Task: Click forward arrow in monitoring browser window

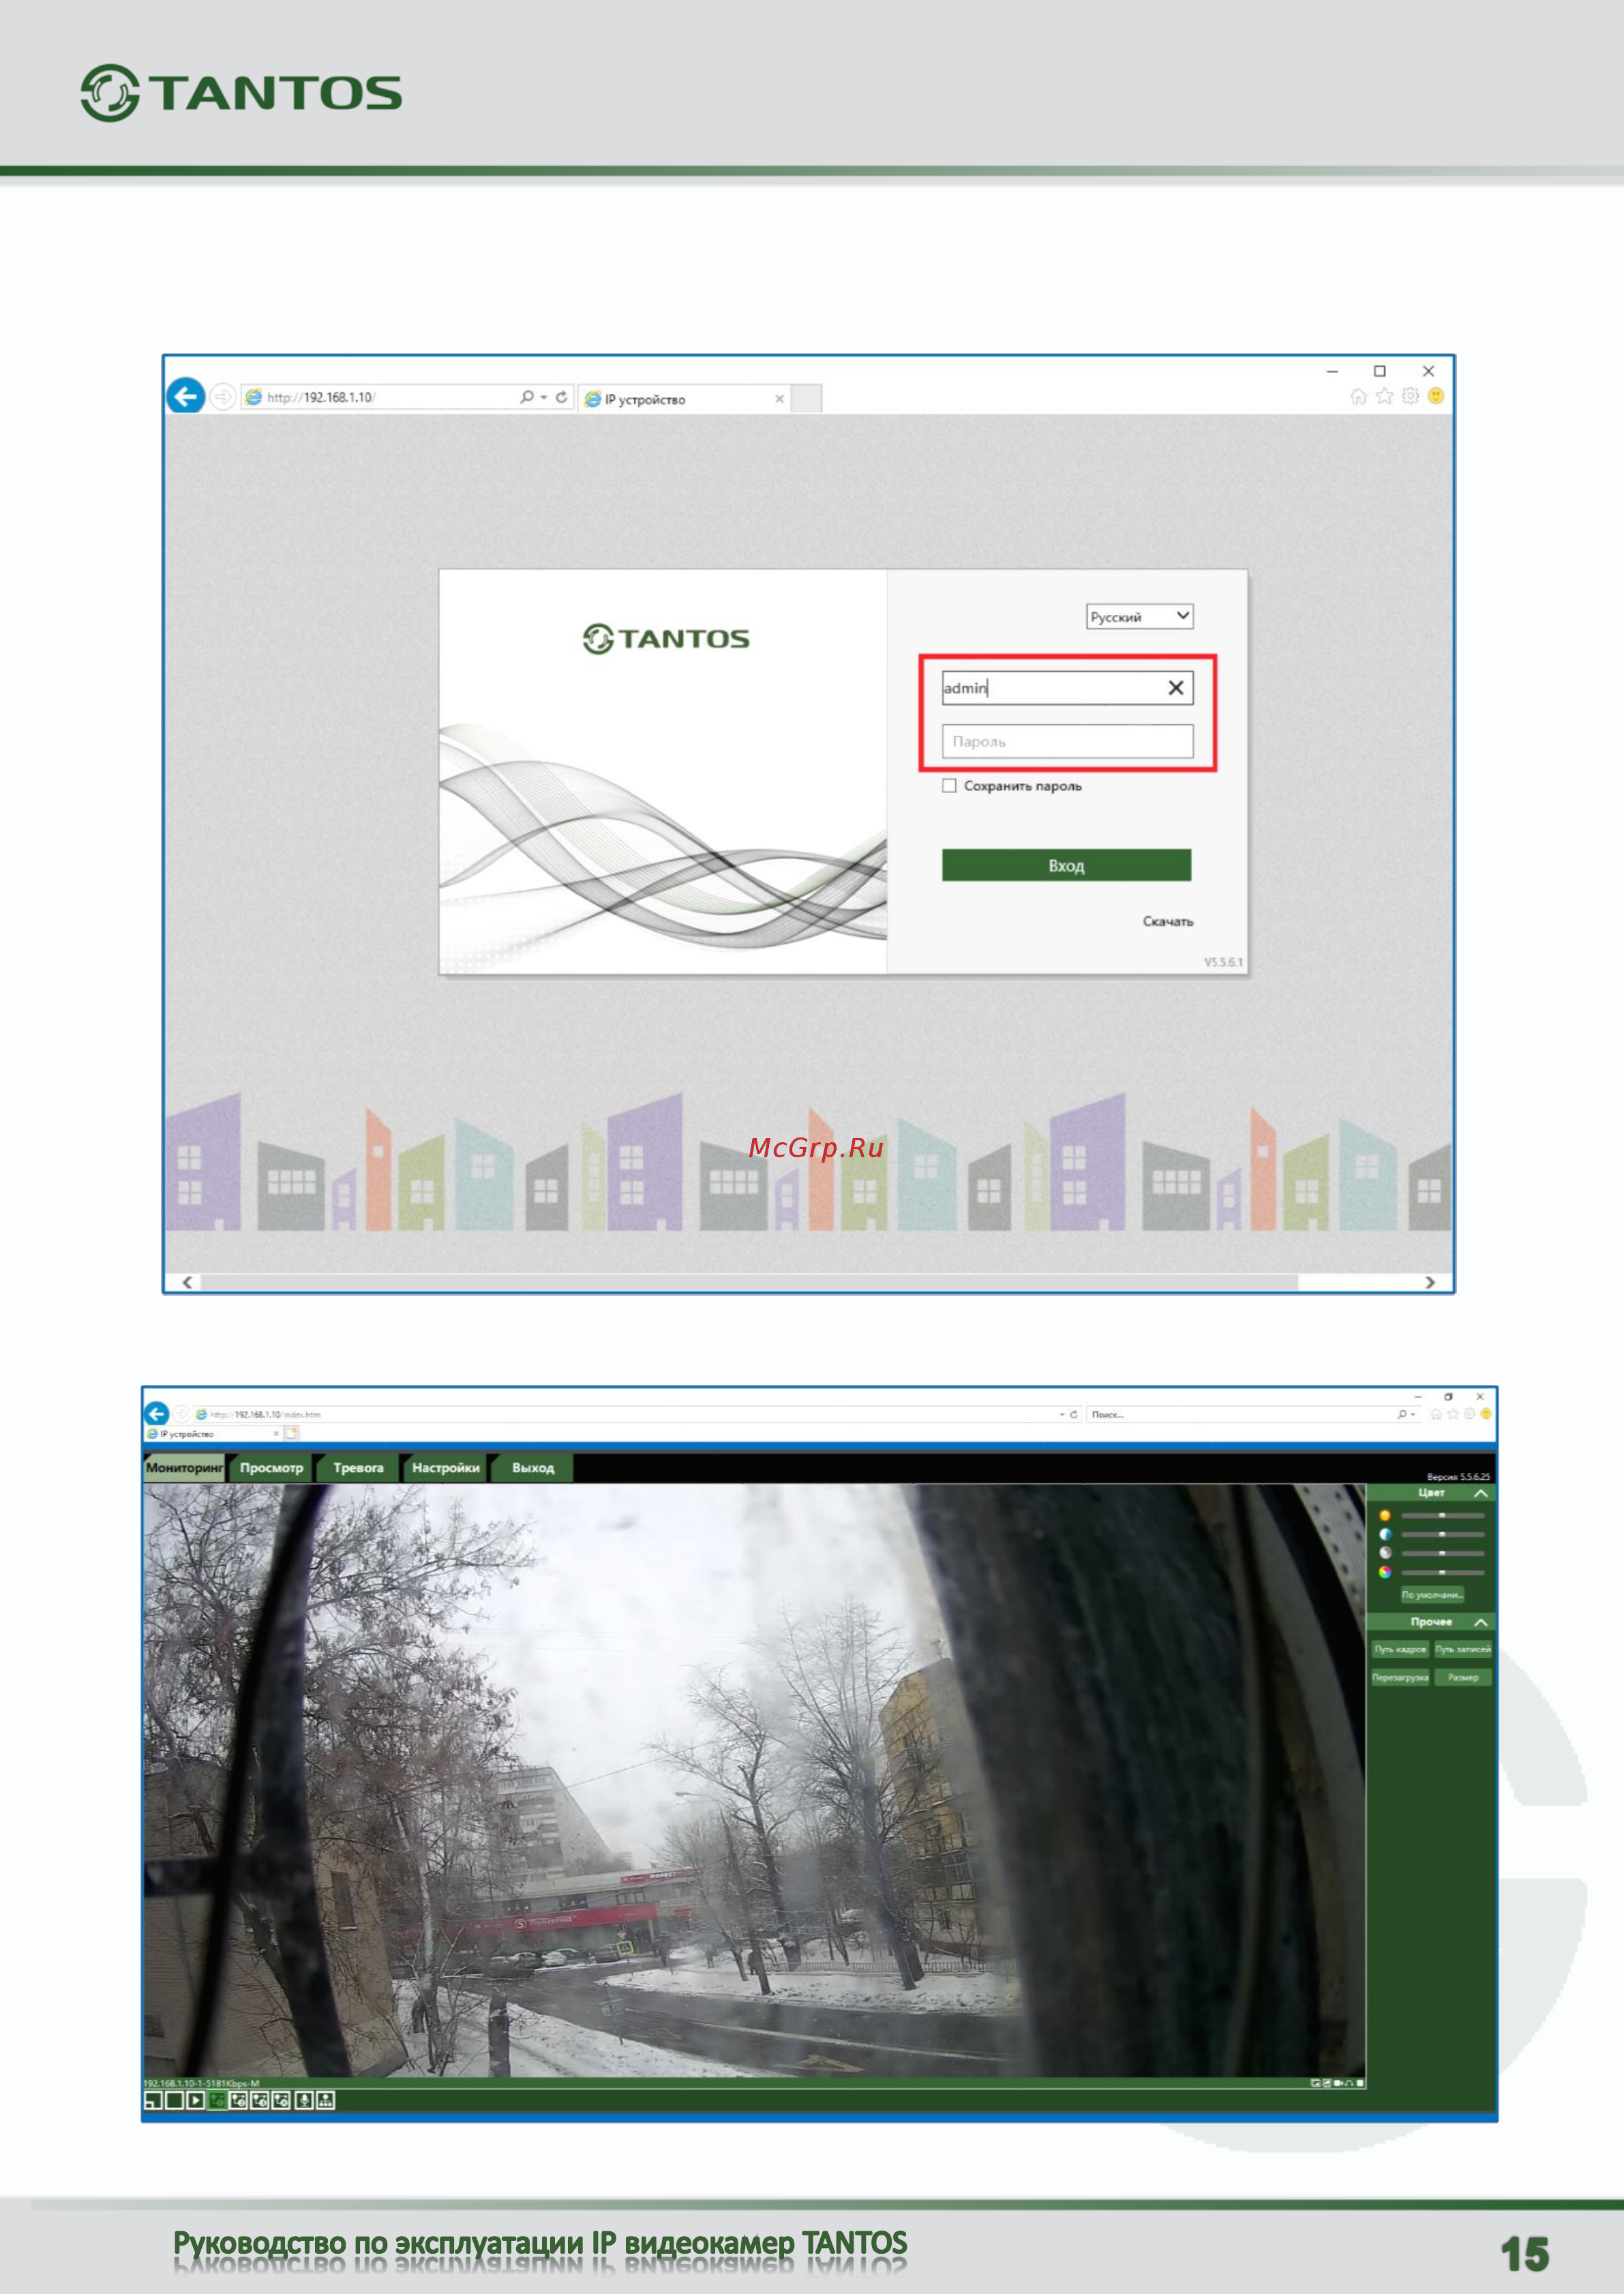Action: pyautogui.click(x=181, y=1414)
